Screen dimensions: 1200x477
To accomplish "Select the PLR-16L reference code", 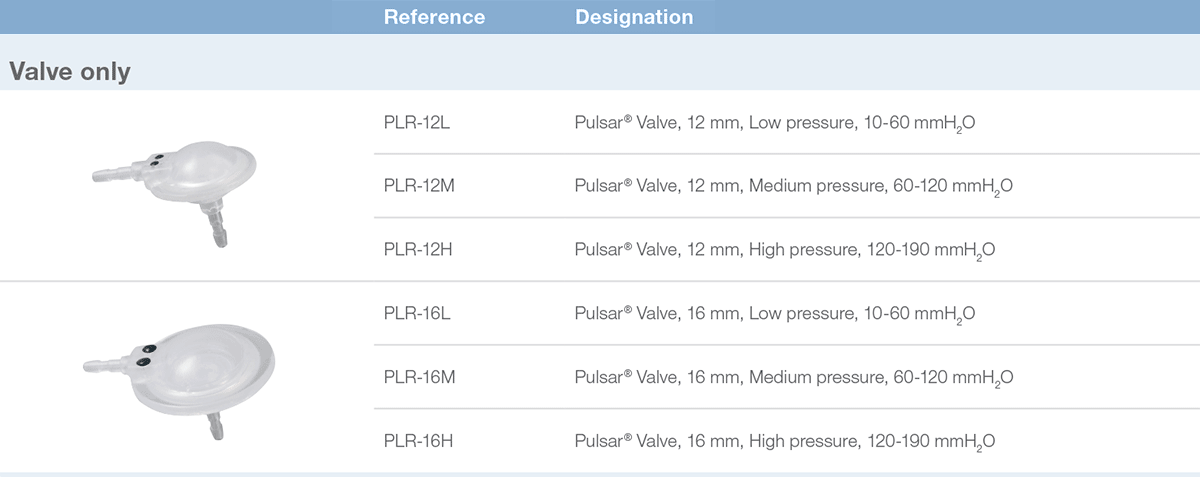I will pyautogui.click(x=416, y=313).
